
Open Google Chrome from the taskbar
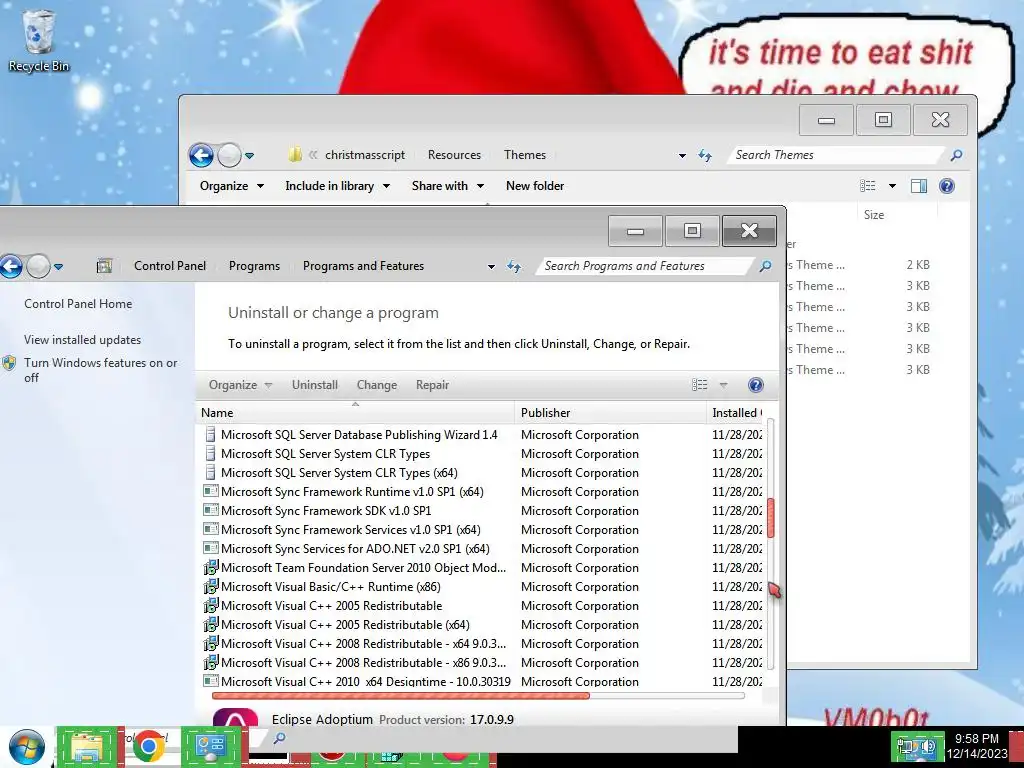point(148,747)
